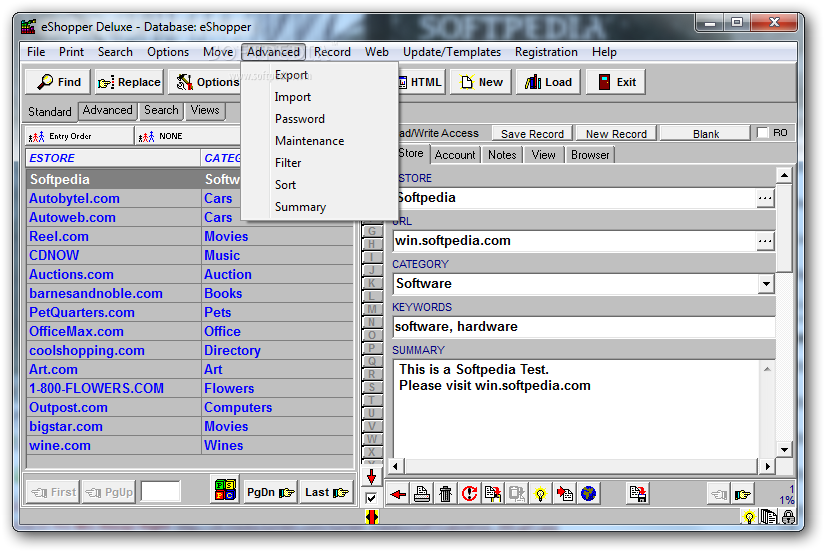The image size is (825, 552).
Task: Click the New document toolbar button
Action: tap(481, 82)
